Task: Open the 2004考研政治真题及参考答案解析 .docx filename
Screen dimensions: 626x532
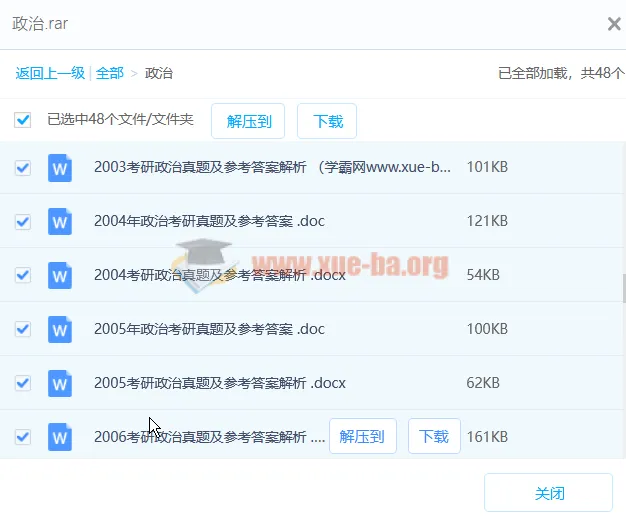Action: pyautogui.click(x=219, y=275)
